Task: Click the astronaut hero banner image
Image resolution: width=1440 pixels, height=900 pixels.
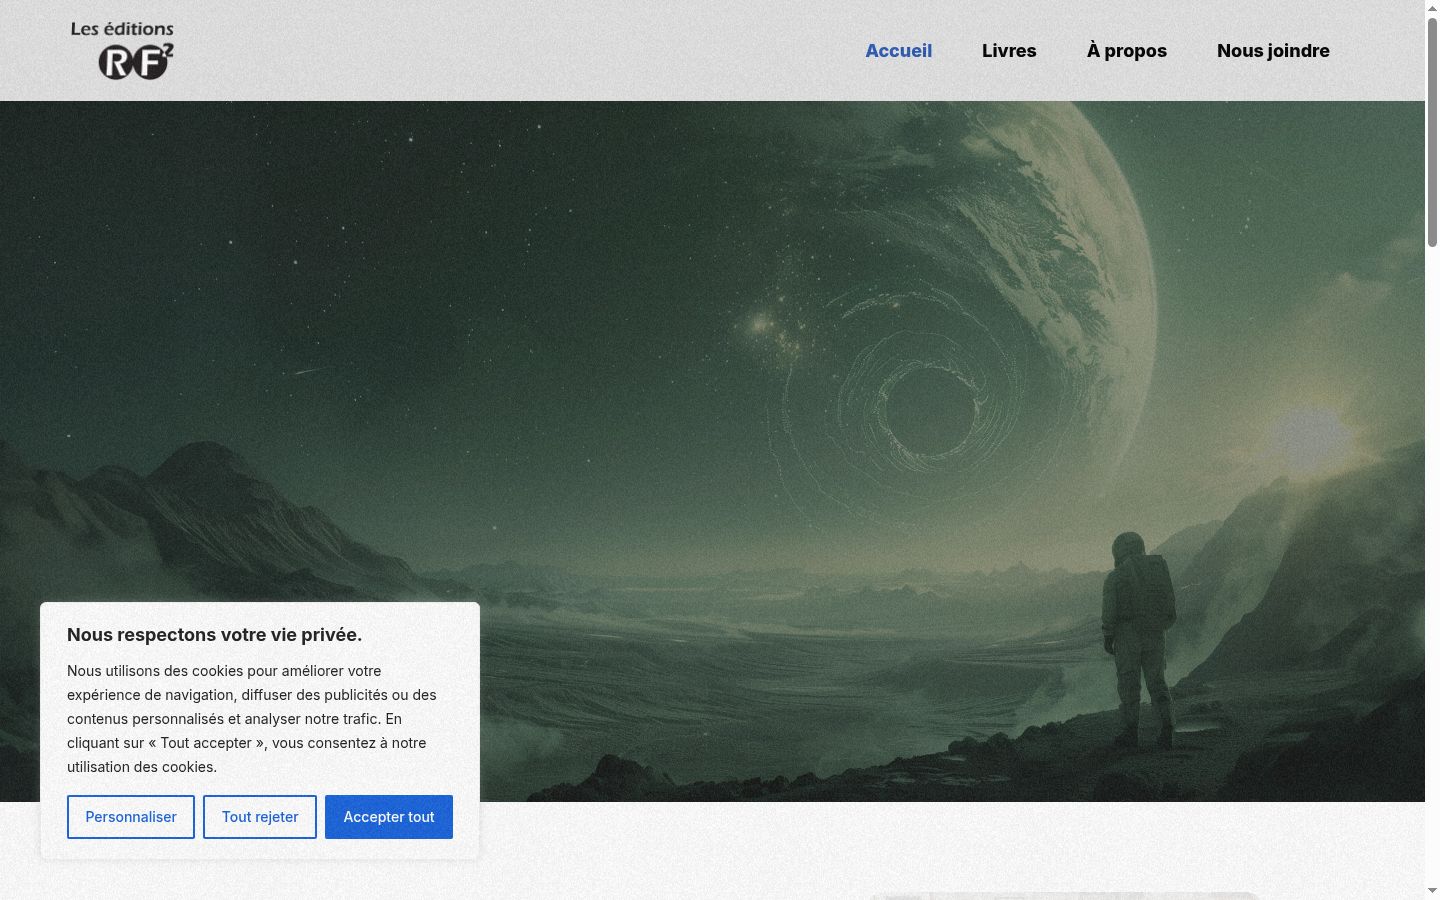Action: point(712,451)
